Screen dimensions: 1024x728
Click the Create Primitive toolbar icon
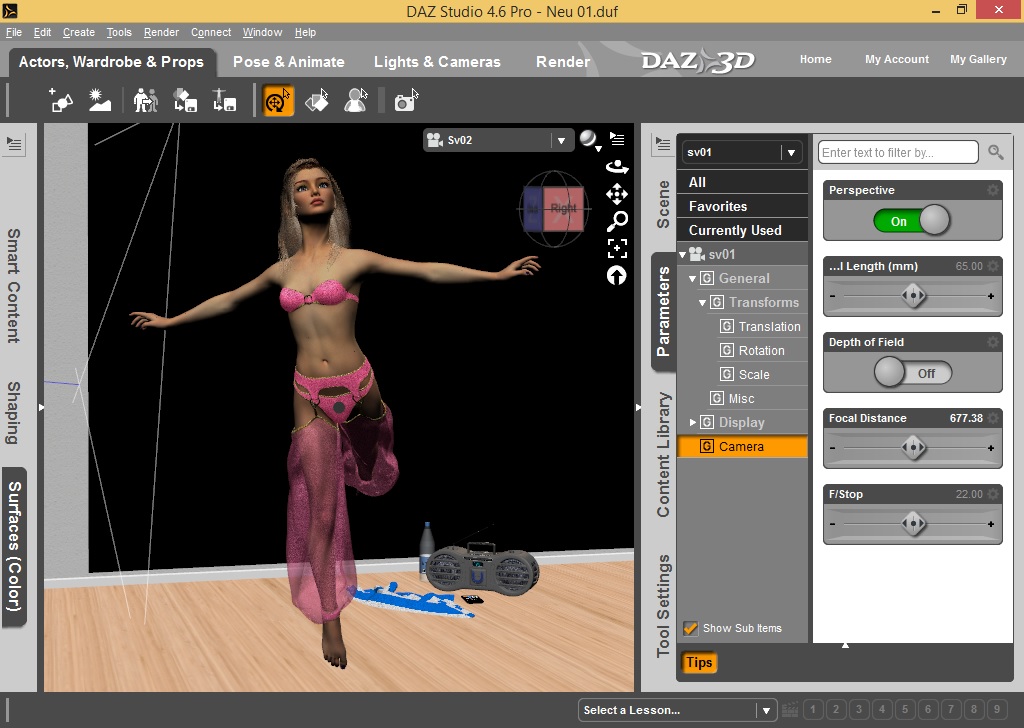click(61, 100)
